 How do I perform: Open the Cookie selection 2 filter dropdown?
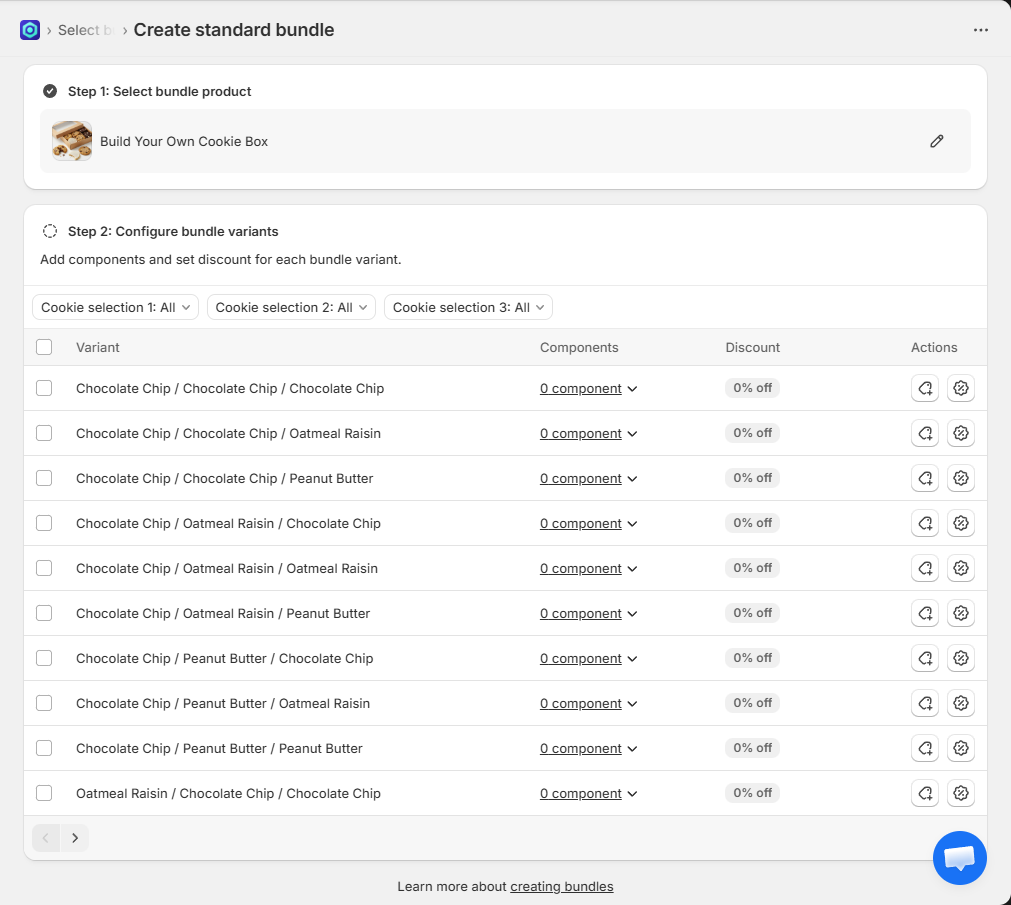click(x=291, y=307)
